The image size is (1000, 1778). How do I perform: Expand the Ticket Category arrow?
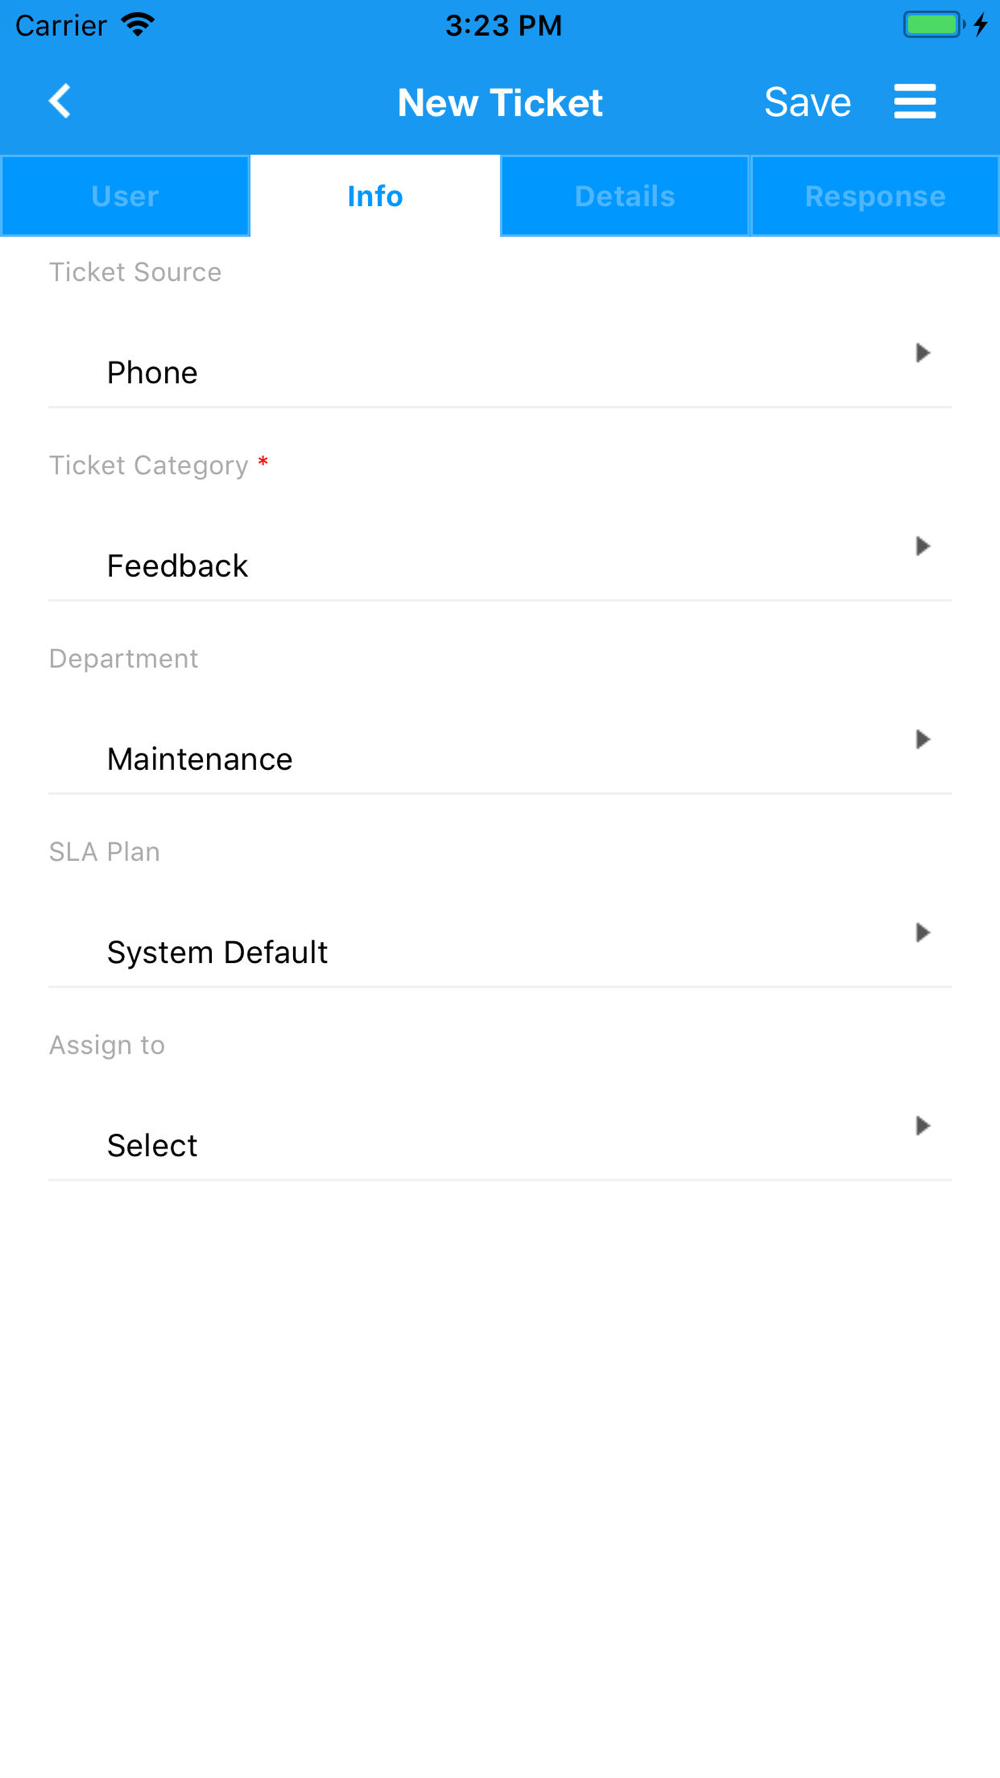[x=922, y=546]
